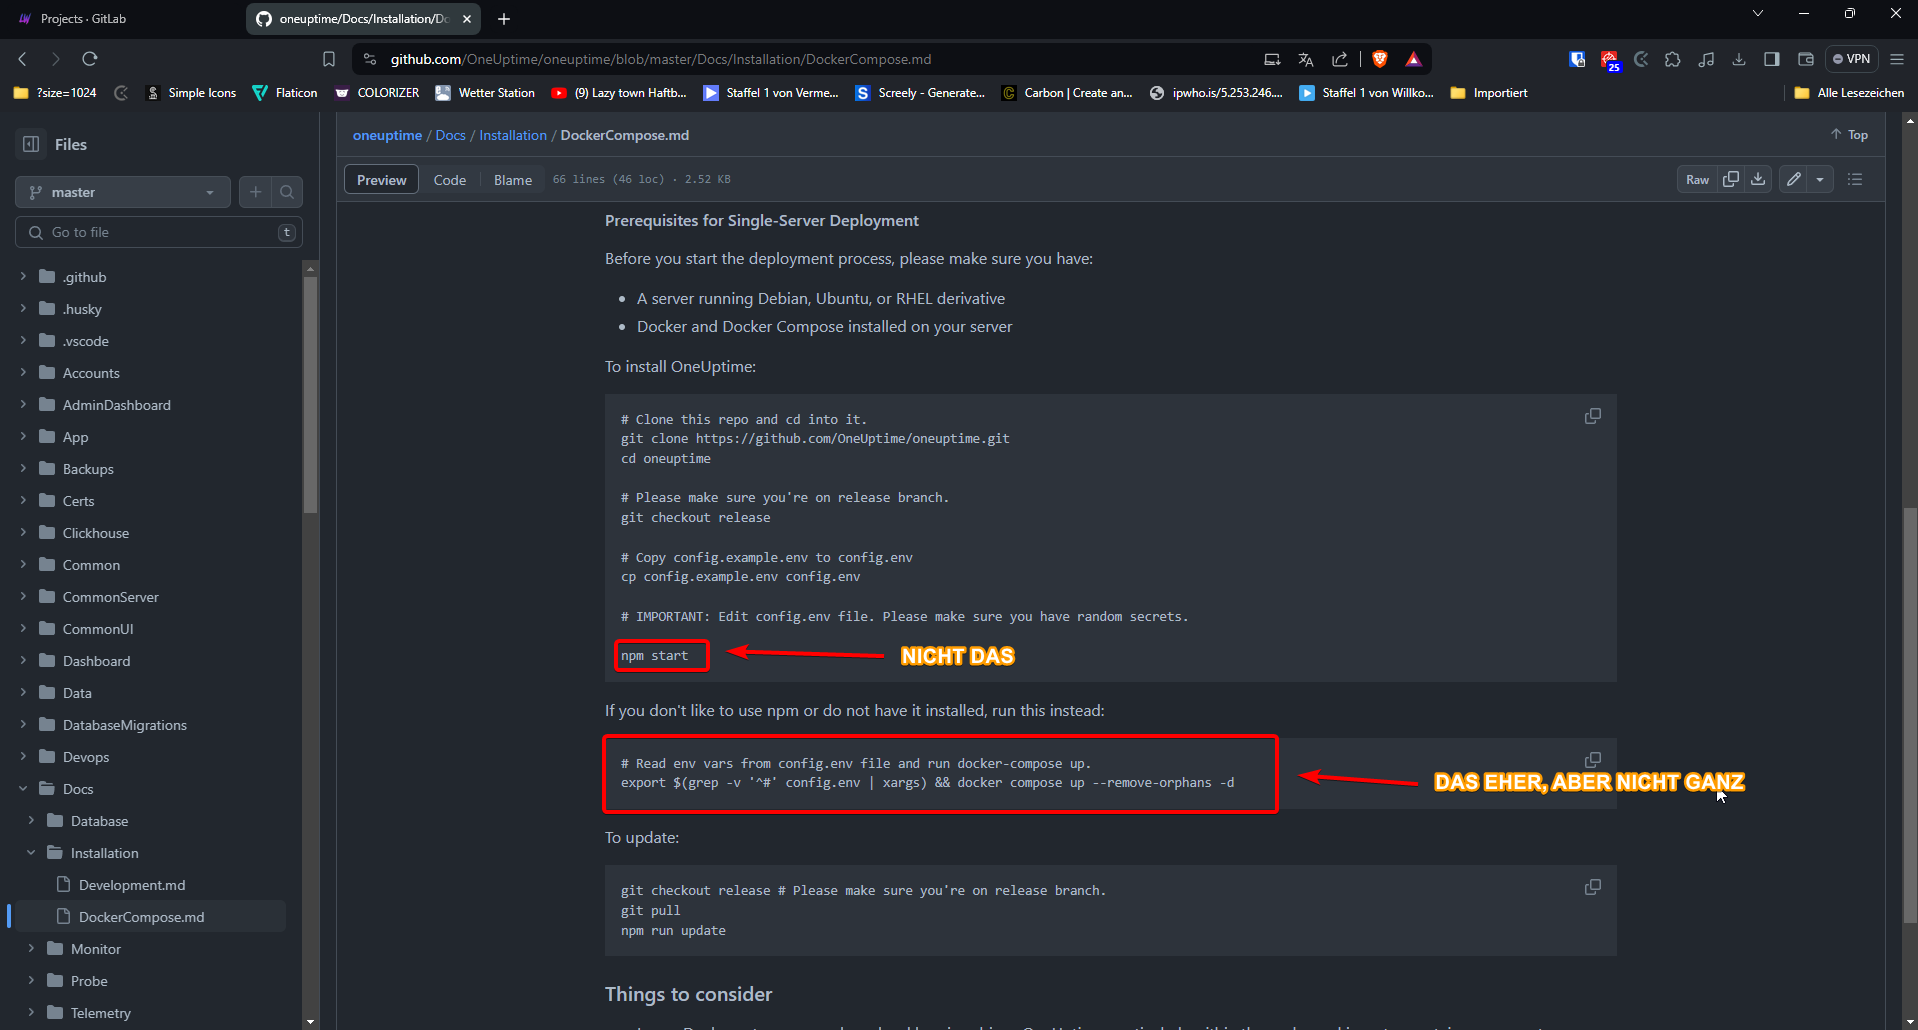Open more edit options dropdown arrow
1918x1030 pixels.
point(1820,179)
